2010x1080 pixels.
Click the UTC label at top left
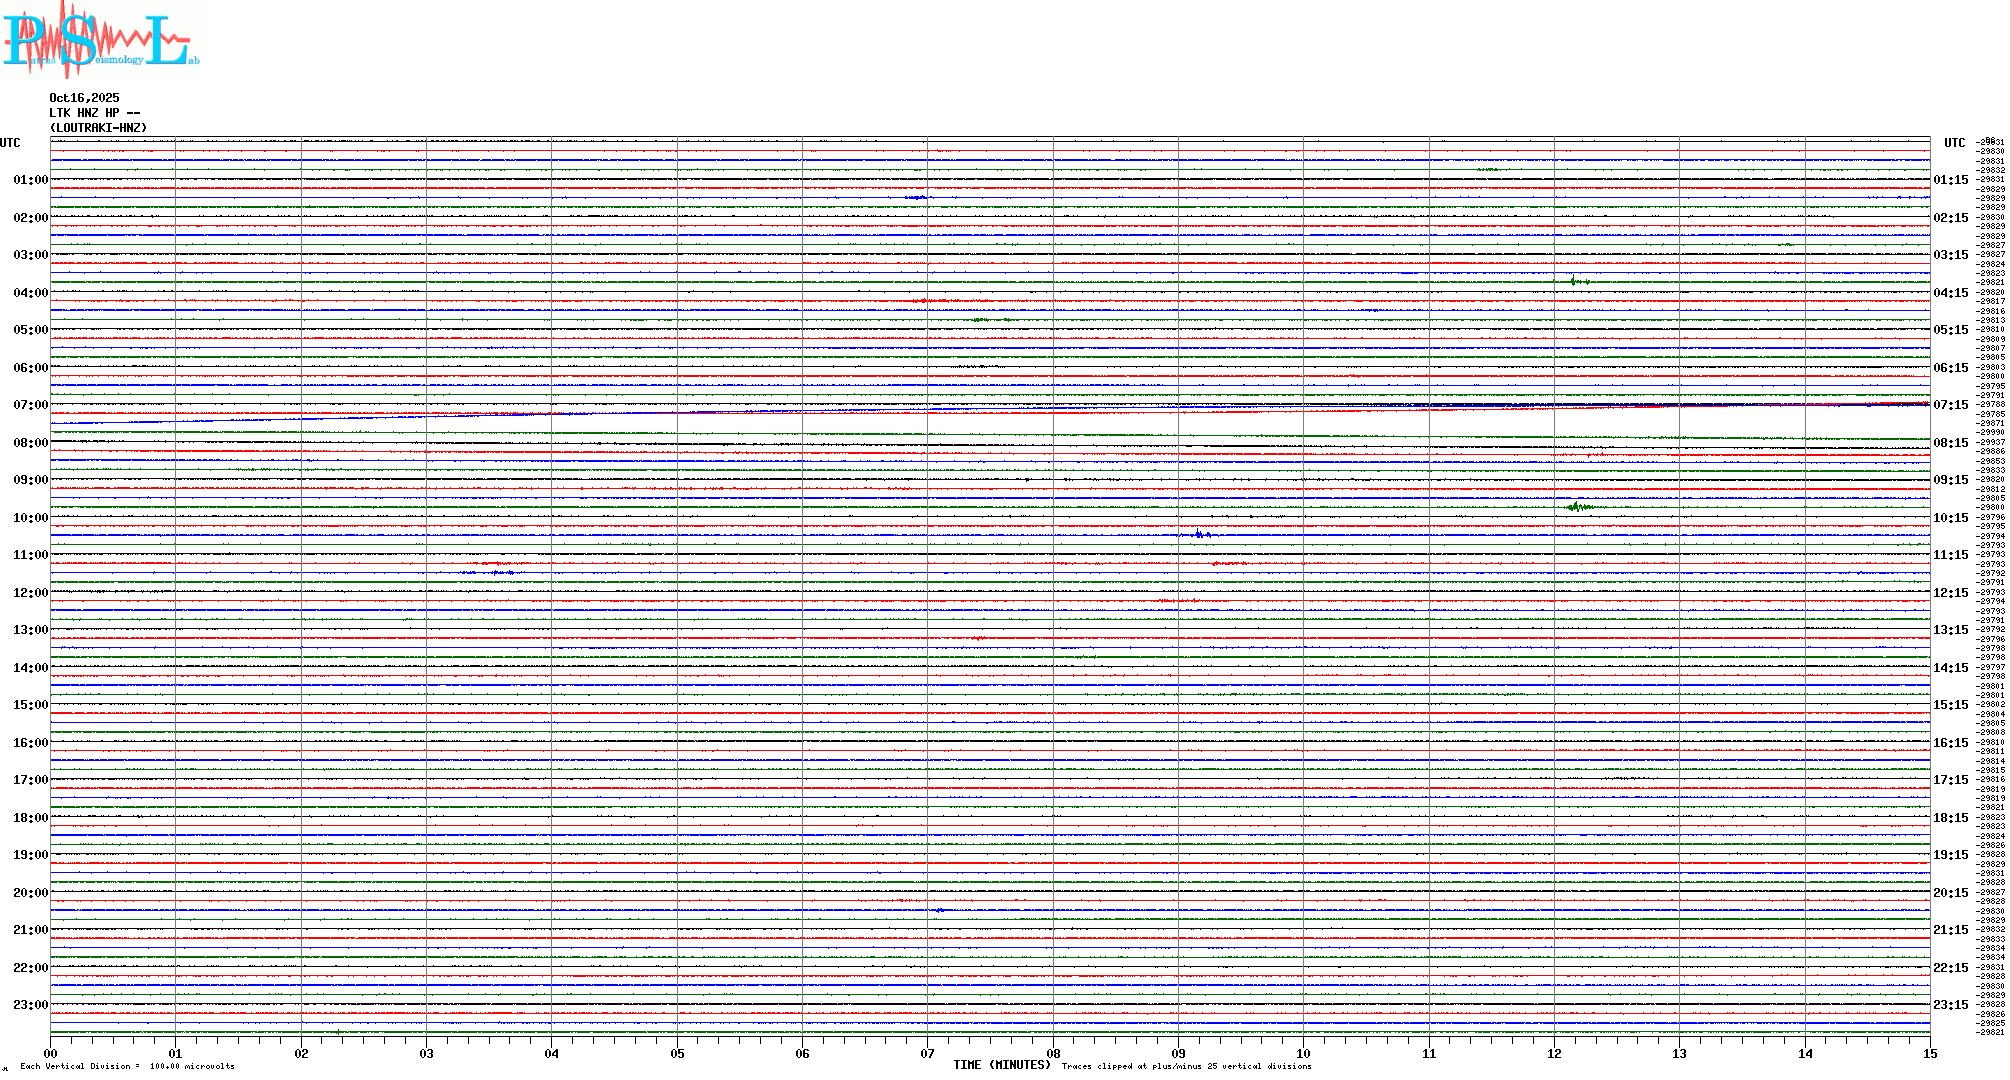(10, 143)
